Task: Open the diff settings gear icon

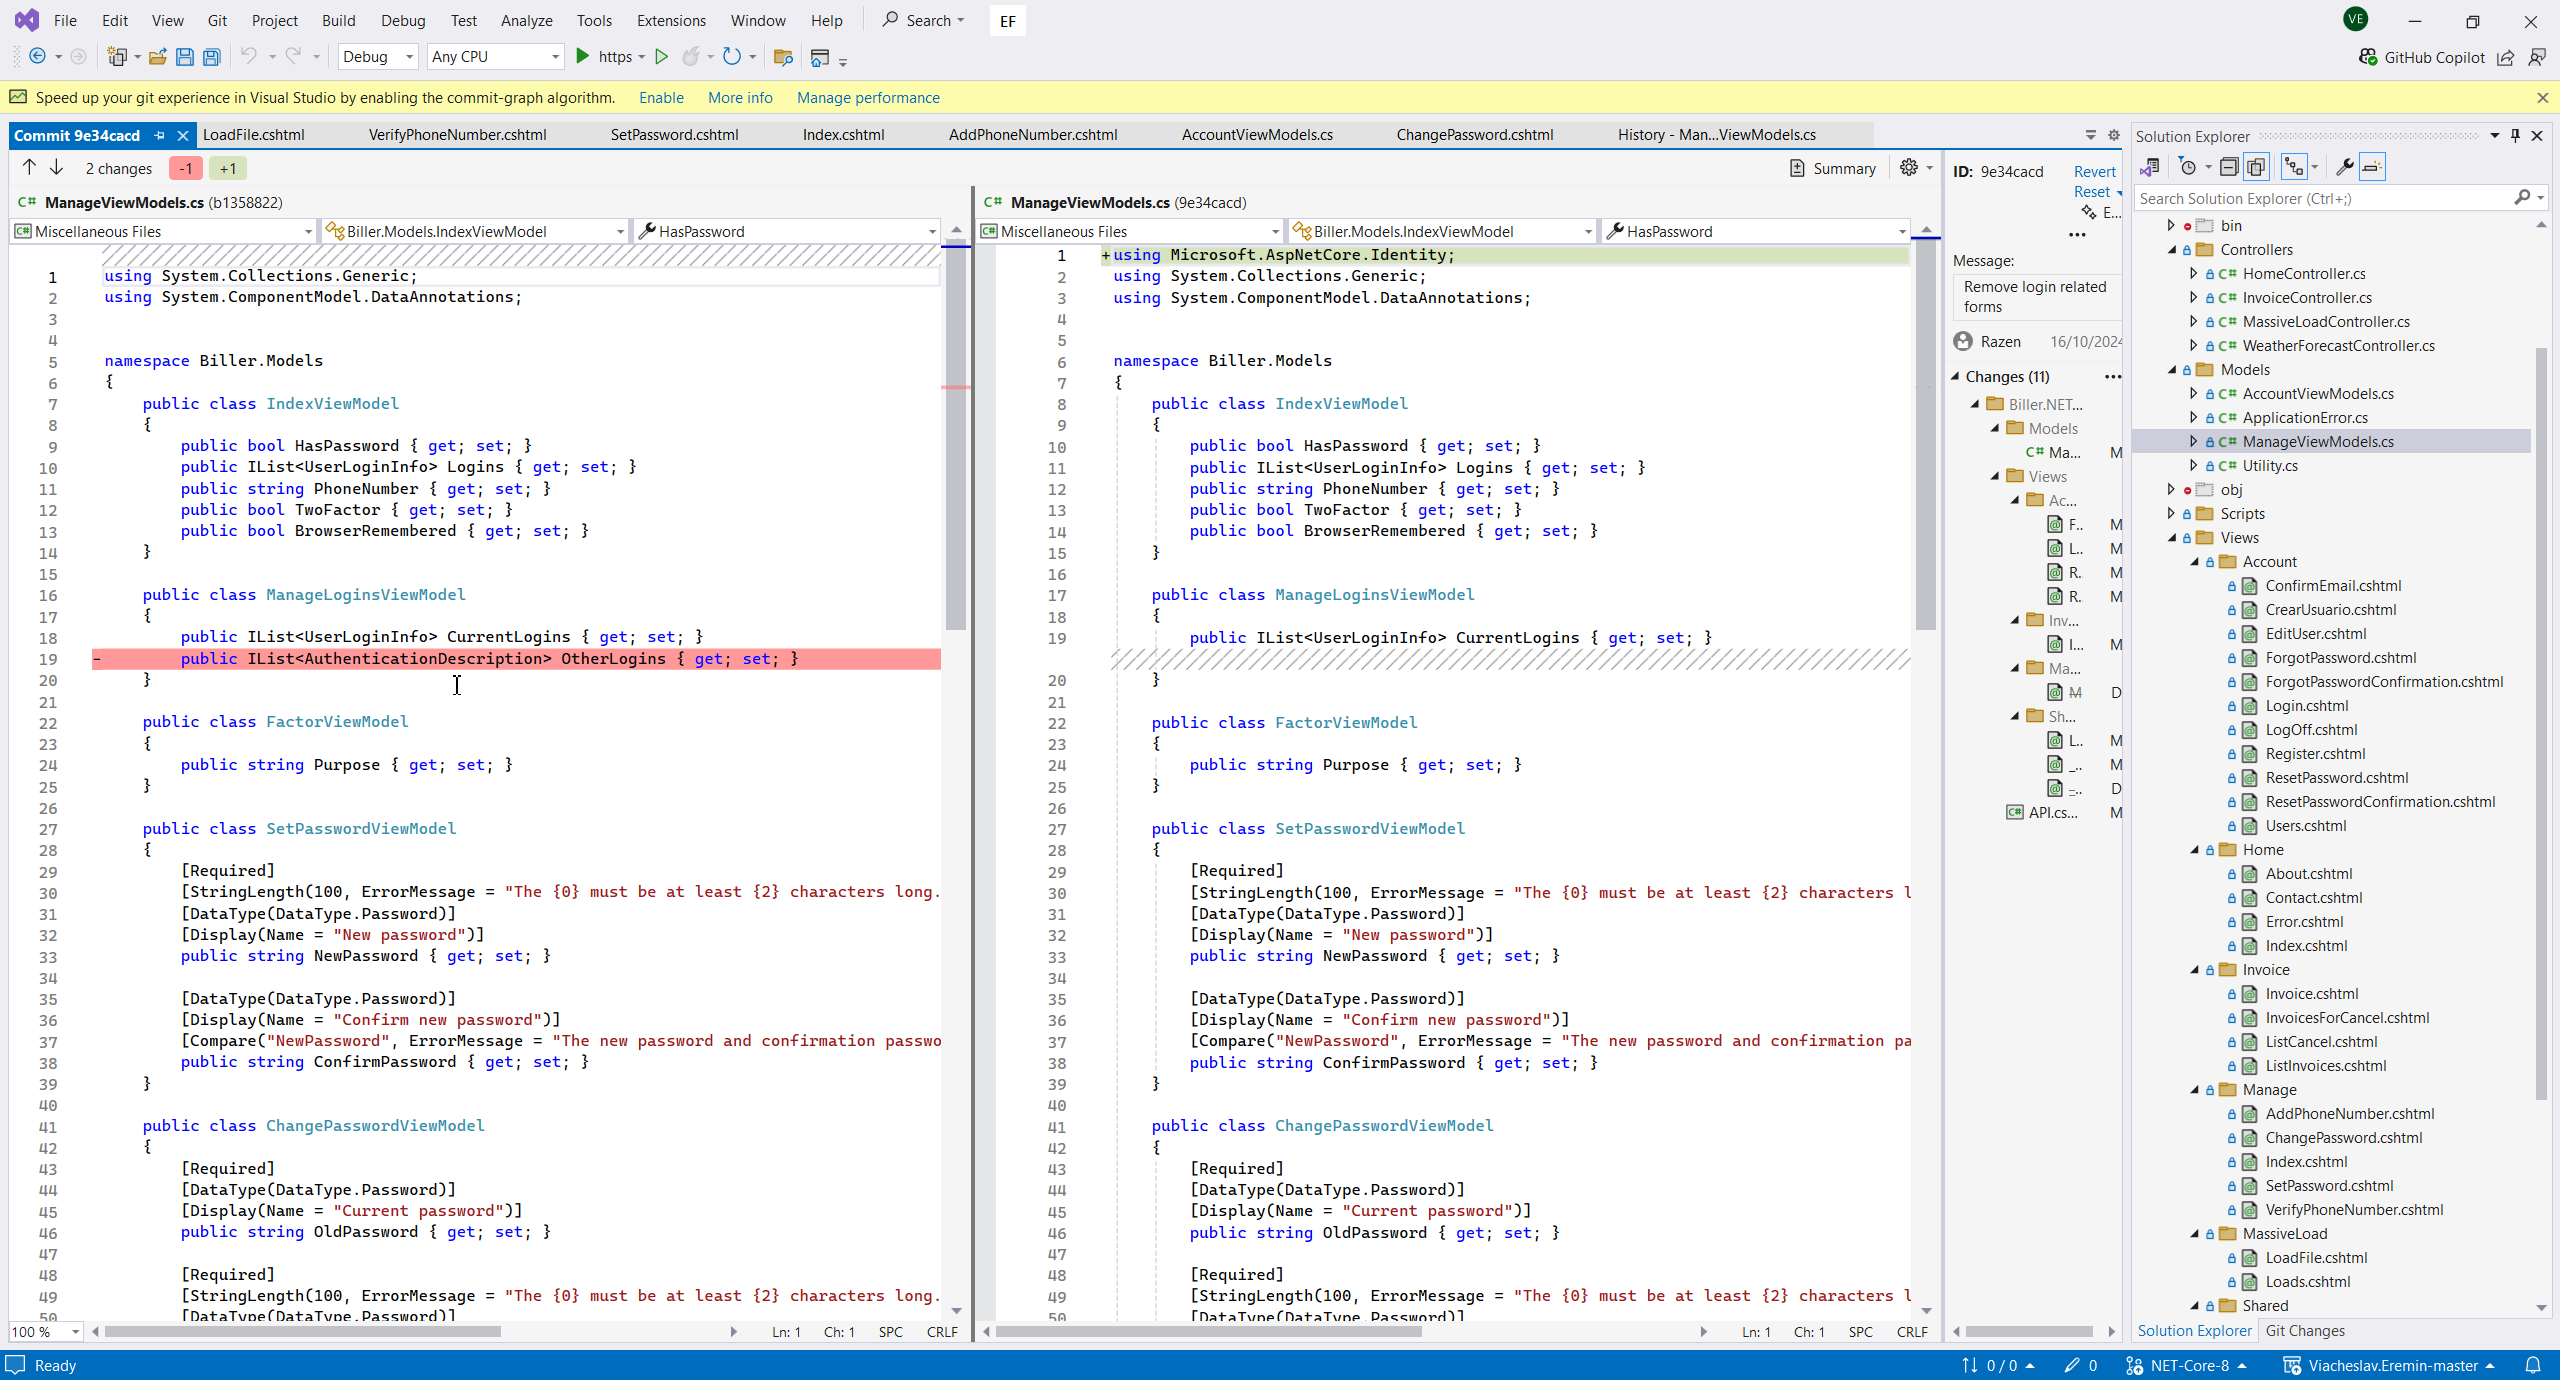Action: [x=1909, y=168]
